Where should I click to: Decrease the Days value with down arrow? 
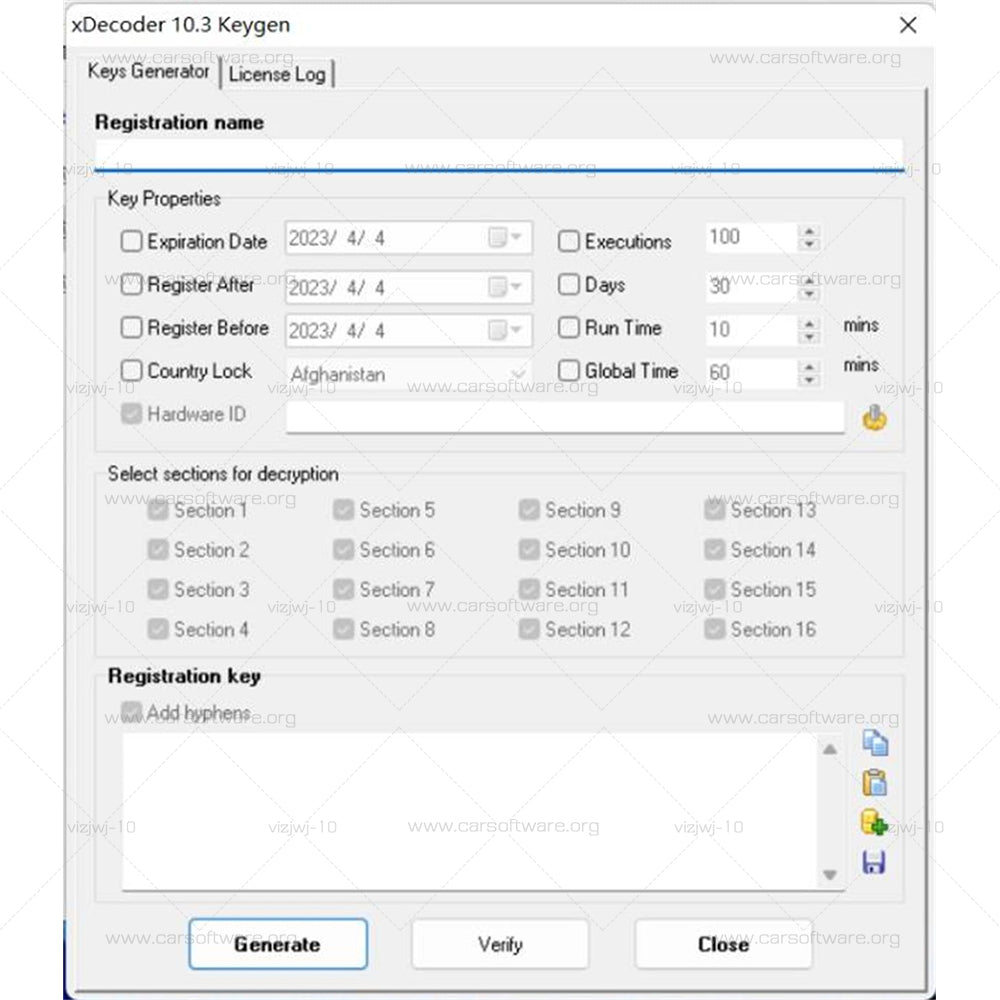(x=809, y=293)
